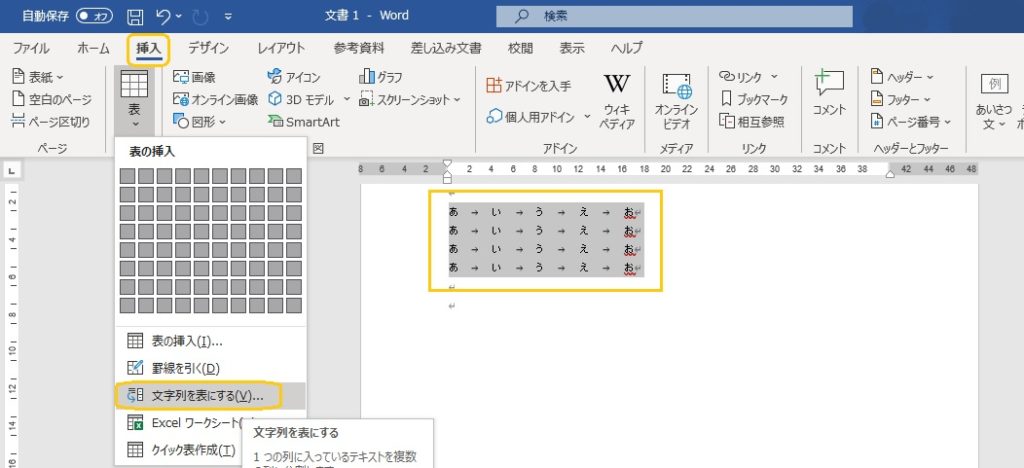Insert an オンラインビデオ online video
The height and width of the screenshot is (468, 1024).
coord(676,98)
